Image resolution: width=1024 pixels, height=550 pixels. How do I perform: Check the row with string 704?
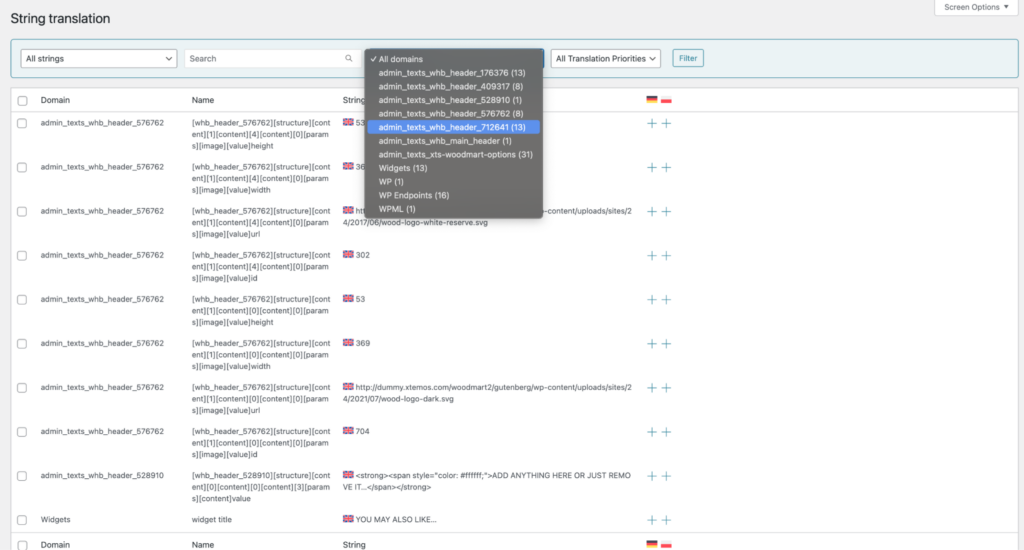(22, 432)
